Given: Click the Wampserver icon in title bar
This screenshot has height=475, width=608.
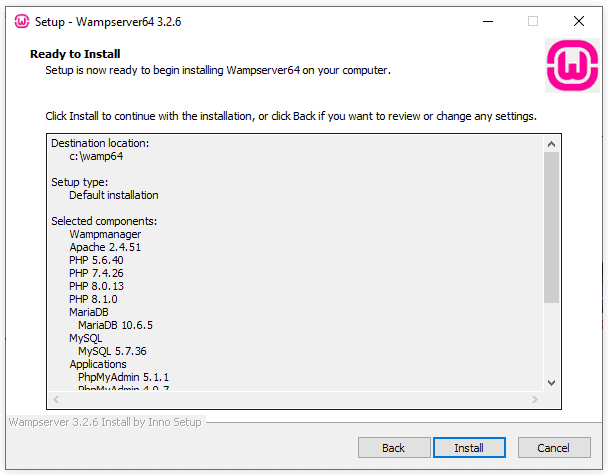Looking at the screenshot, I should (21, 21).
